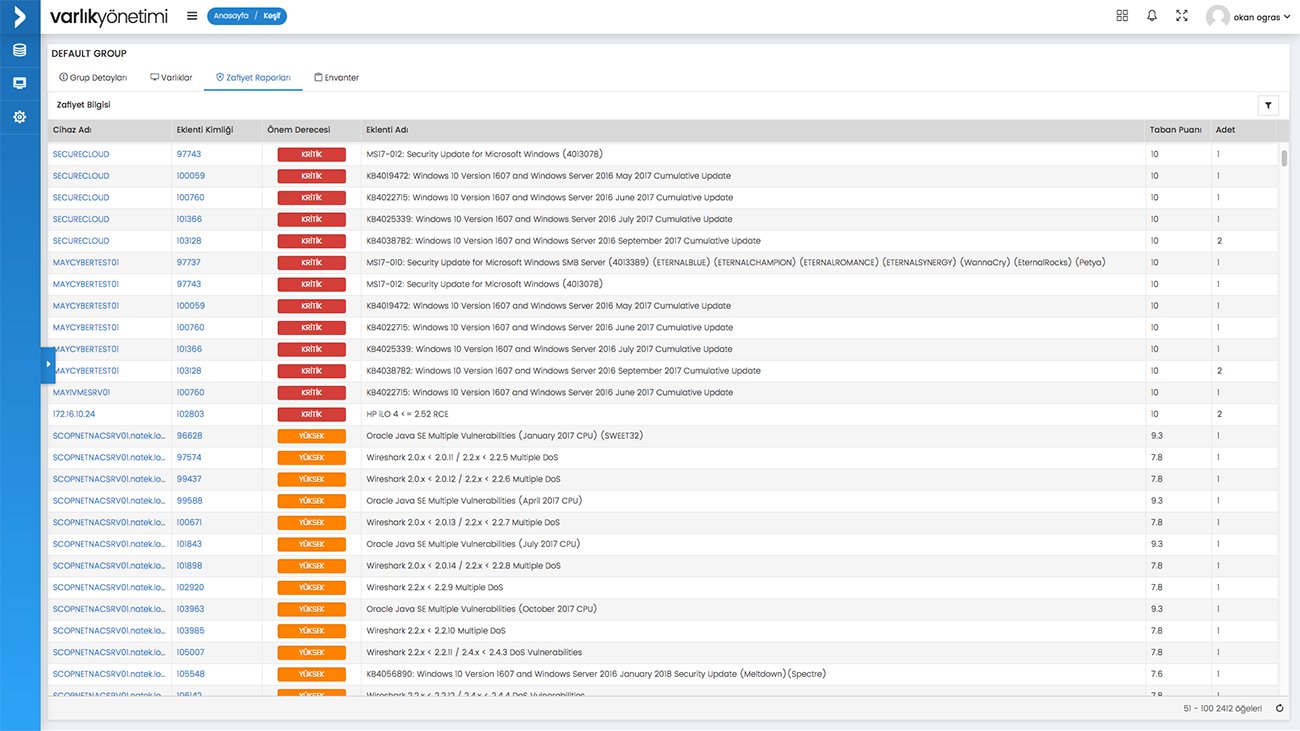
Task: Click the hamburger menu icon
Action: pyautogui.click(x=192, y=16)
